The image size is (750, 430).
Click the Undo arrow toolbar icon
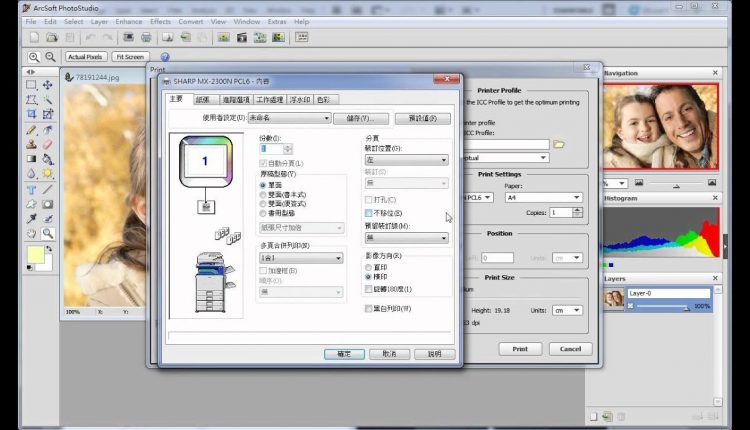(x=90, y=37)
